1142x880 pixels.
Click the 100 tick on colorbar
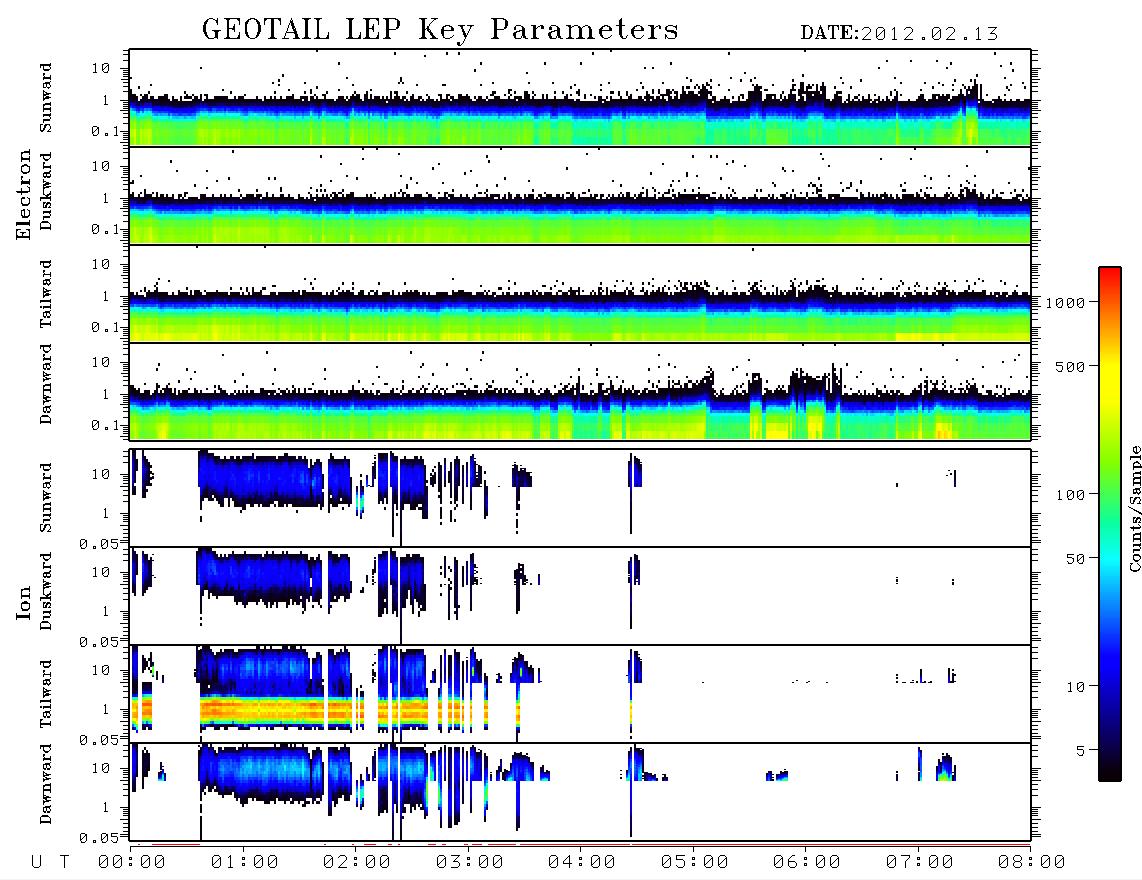(x=1070, y=495)
